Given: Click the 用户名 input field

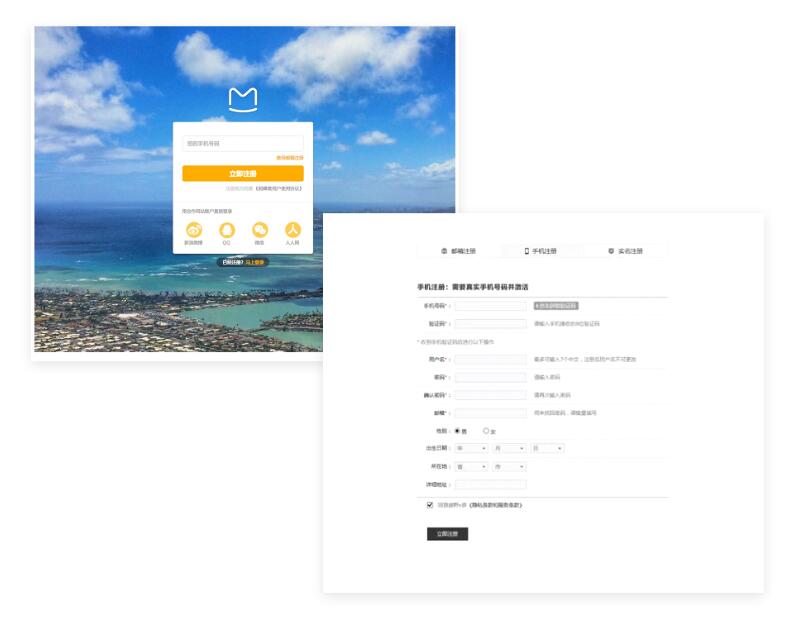Looking at the screenshot, I should (x=491, y=360).
